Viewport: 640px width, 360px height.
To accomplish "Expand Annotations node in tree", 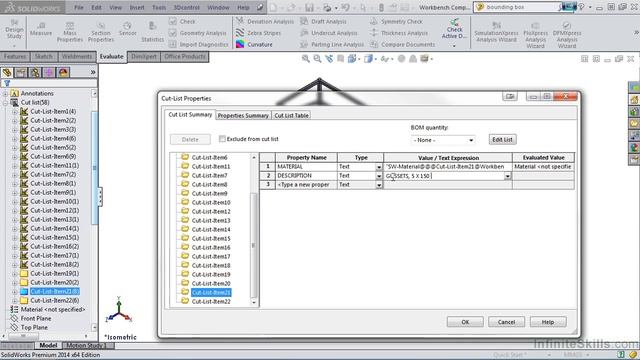I will tap(5, 93).
